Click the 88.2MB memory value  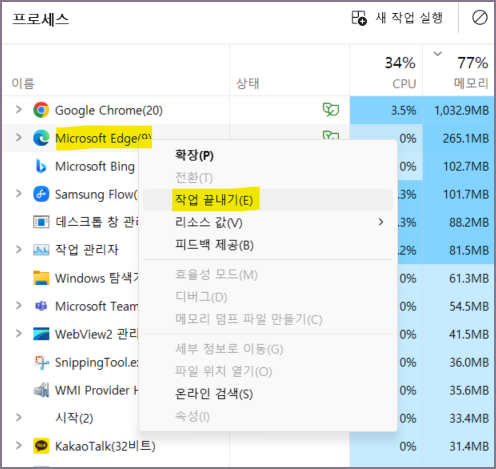469,222
